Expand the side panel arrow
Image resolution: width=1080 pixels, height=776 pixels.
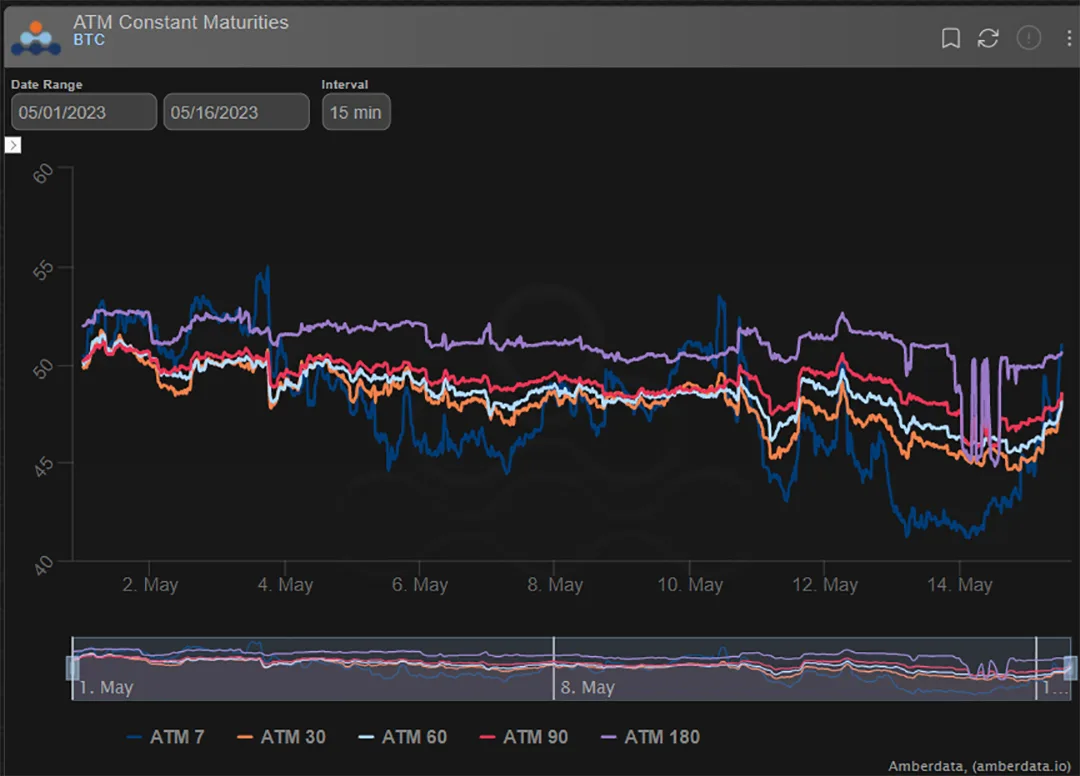click(13, 145)
